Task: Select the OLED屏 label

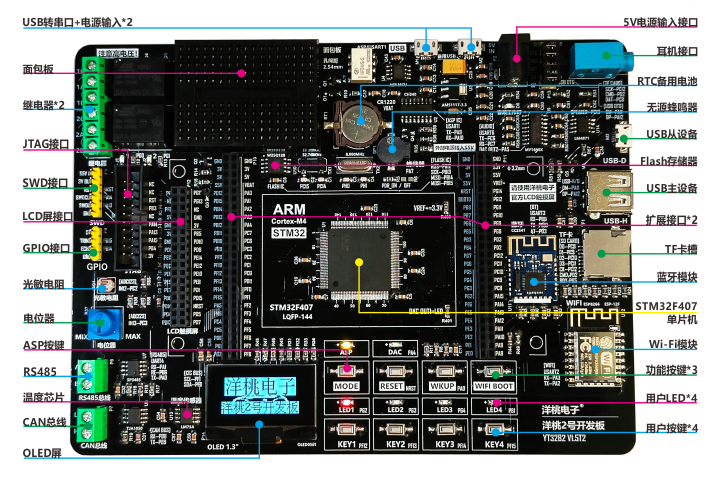Action: click(42, 453)
